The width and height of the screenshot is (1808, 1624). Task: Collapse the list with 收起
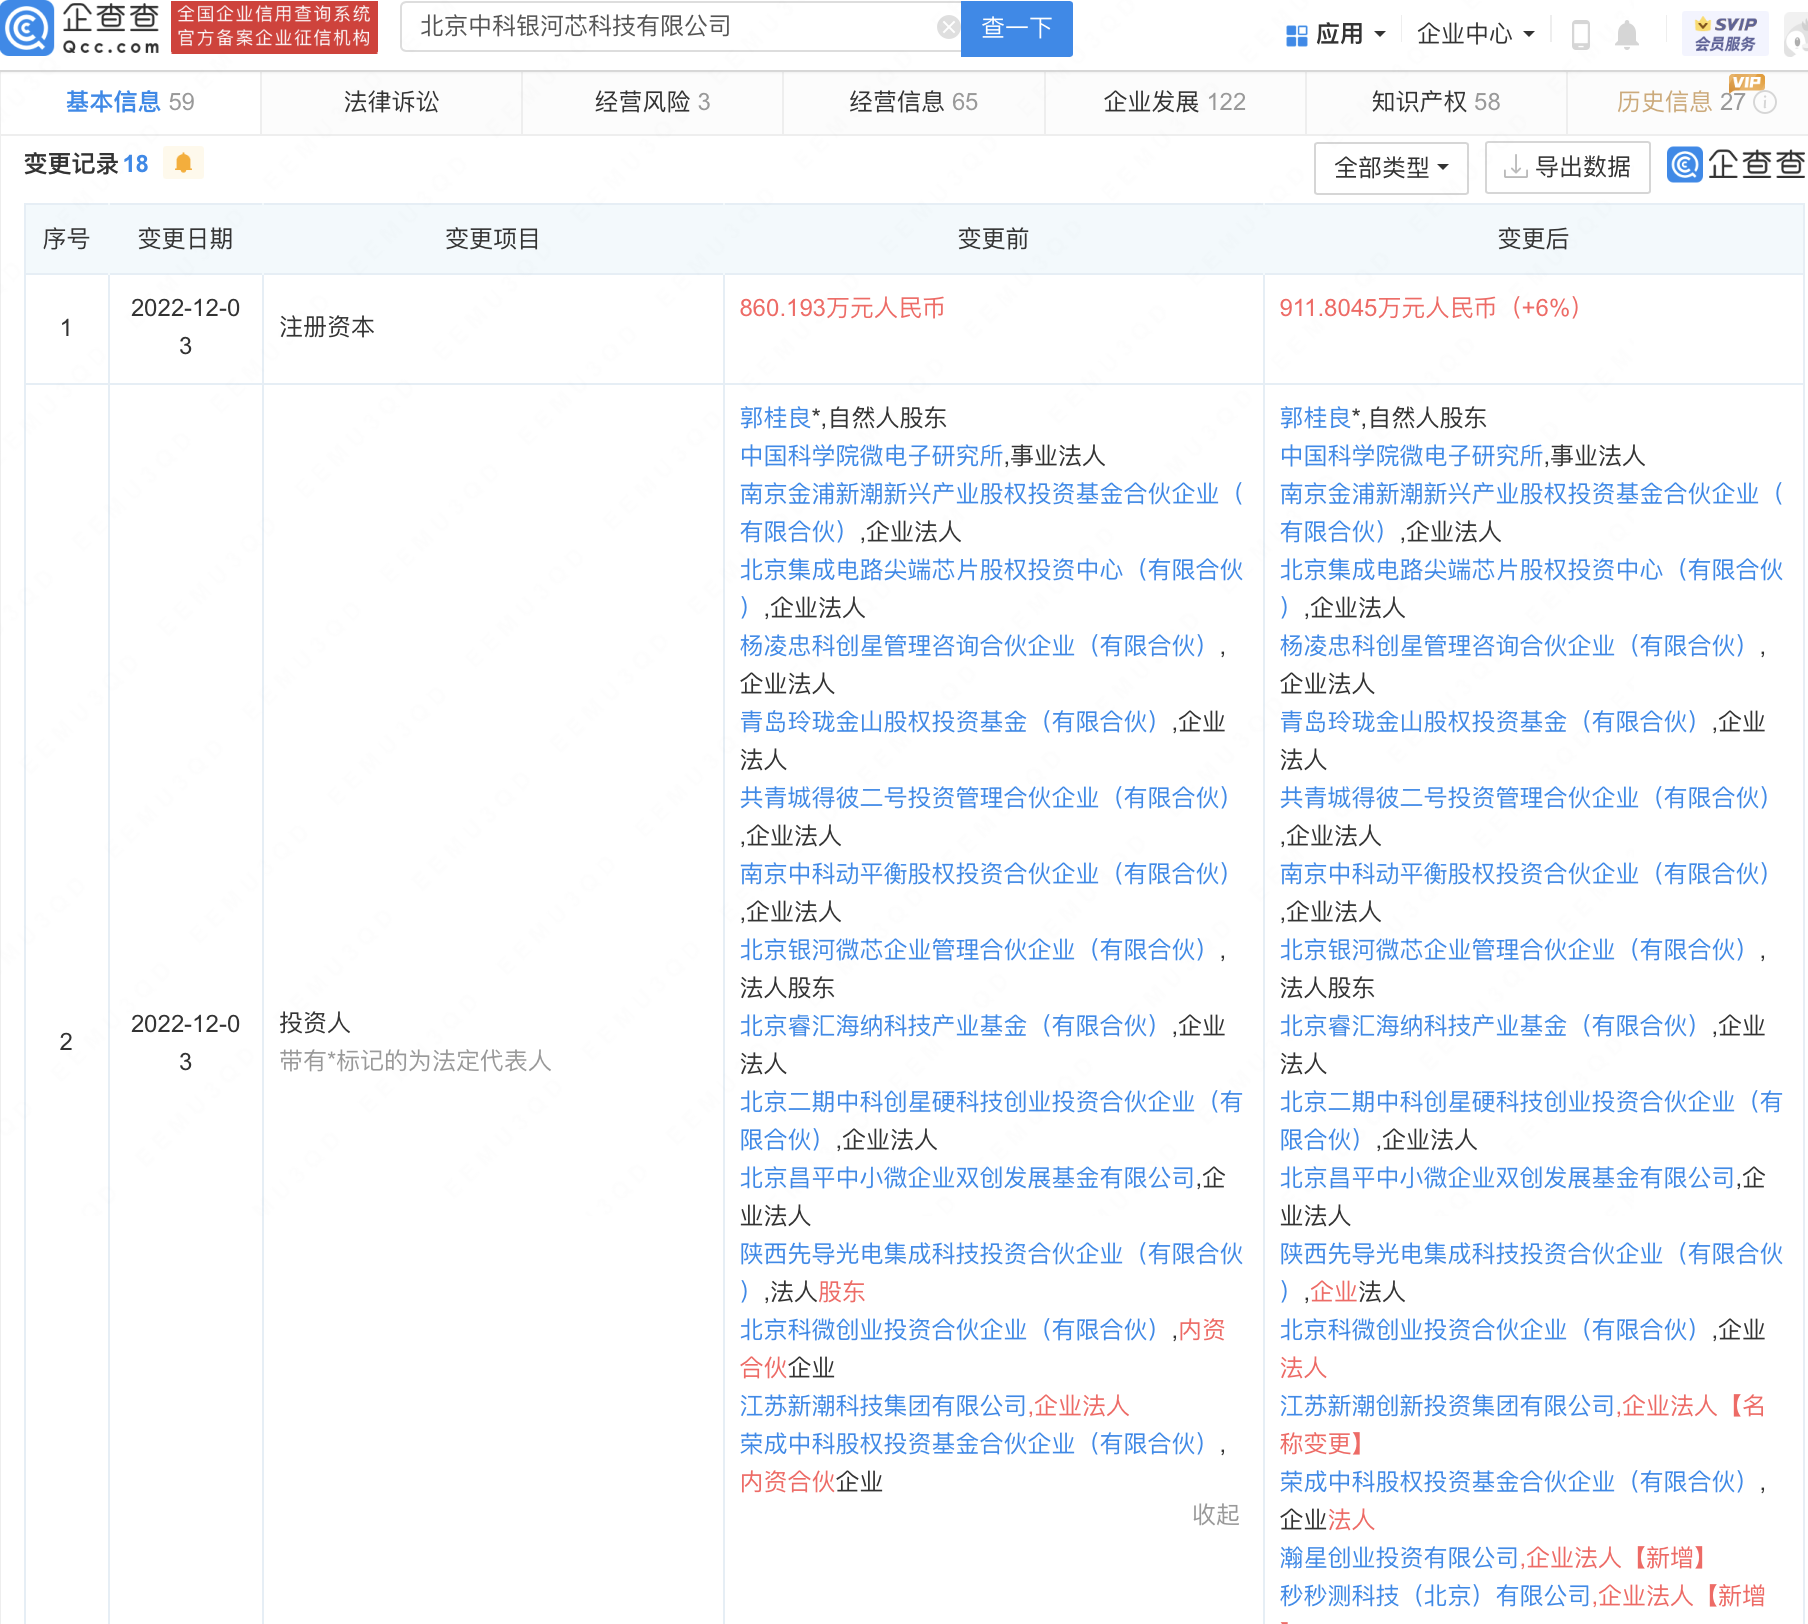coord(1216,1514)
